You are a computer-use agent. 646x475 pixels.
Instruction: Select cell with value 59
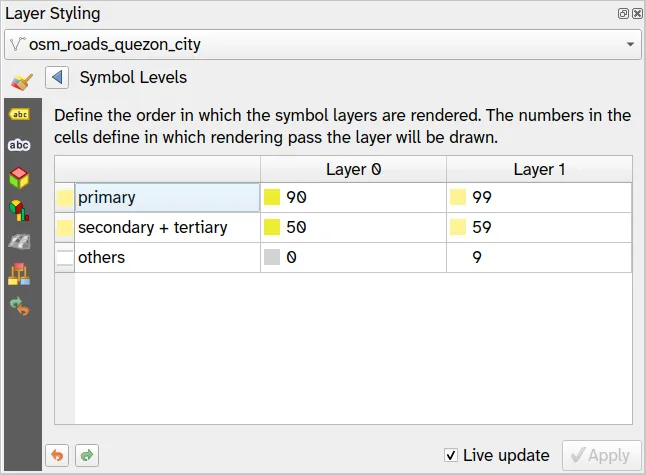pyautogui.click(x=539, y=227)
